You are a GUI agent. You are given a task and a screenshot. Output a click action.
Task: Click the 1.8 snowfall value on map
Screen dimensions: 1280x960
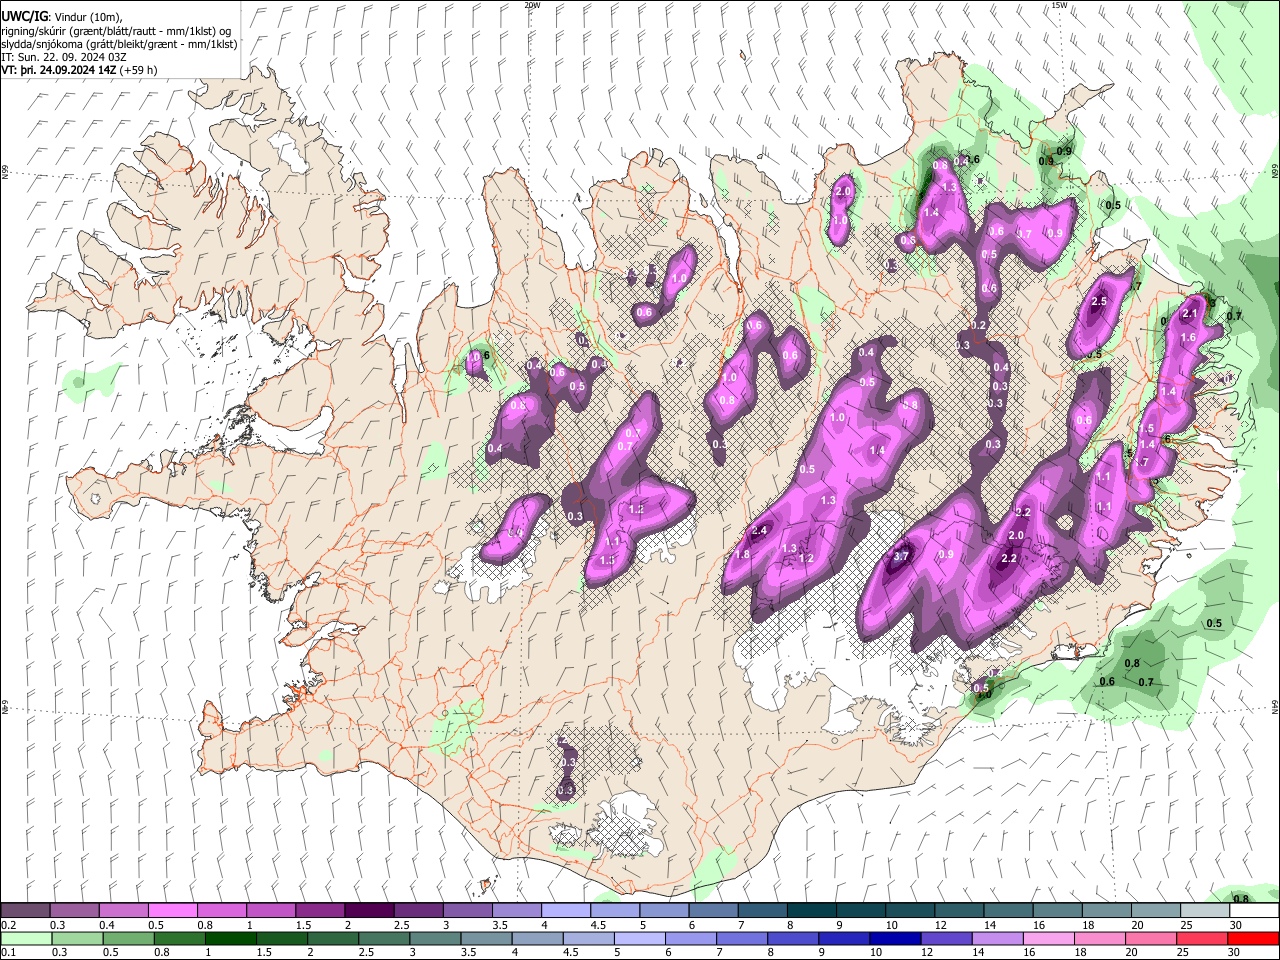[742, 555]
